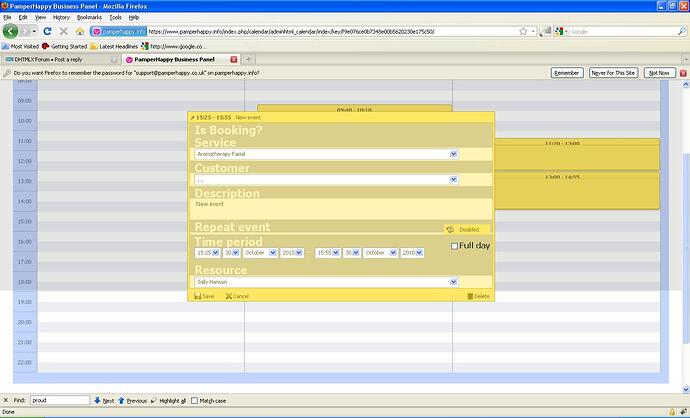The height and width of the screenshot is (418, 690).
Task: Click the page vertical scrollbar
Action: (x=686, y=249)
